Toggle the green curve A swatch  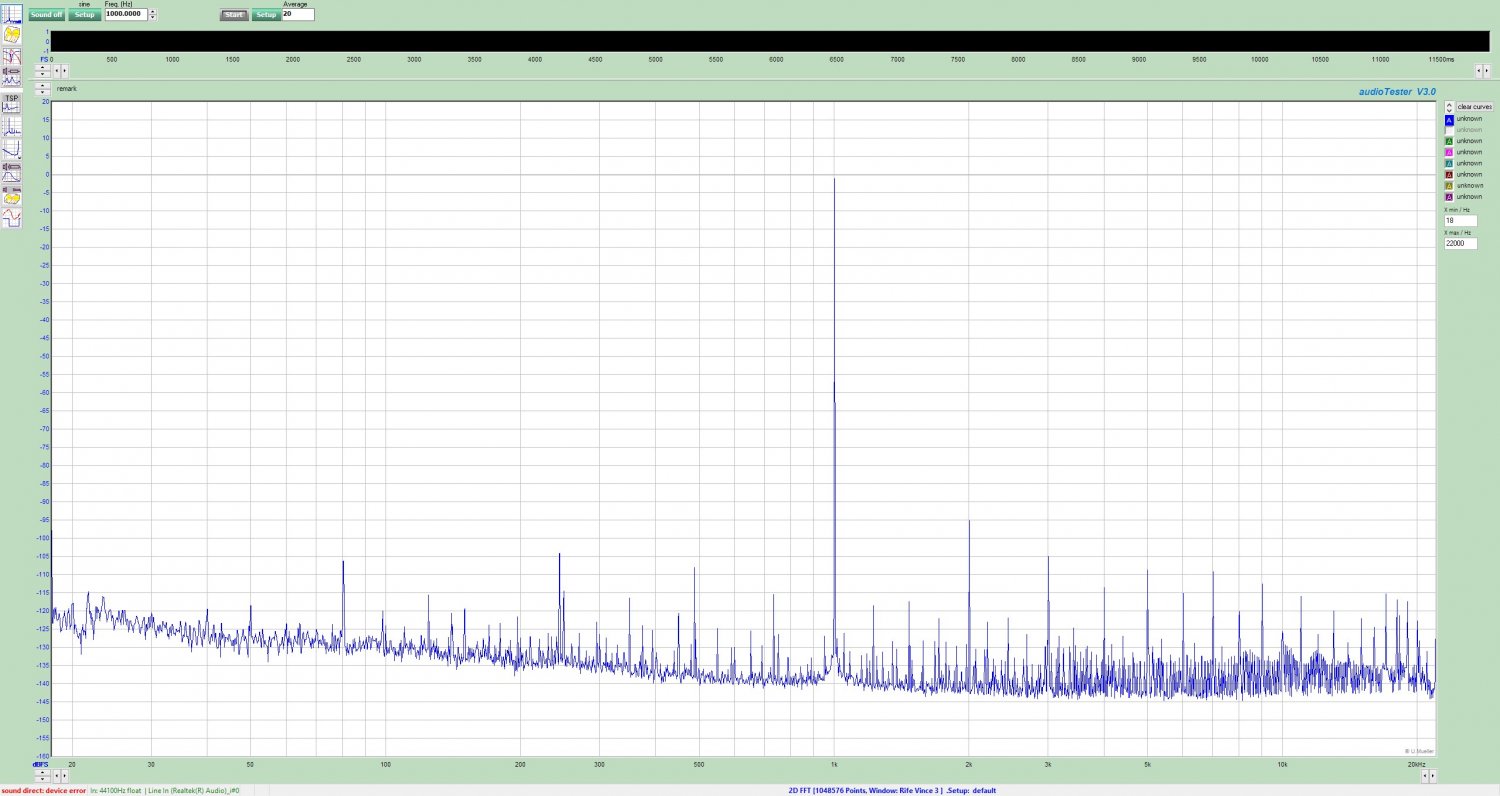click(x=1449, y=141)
